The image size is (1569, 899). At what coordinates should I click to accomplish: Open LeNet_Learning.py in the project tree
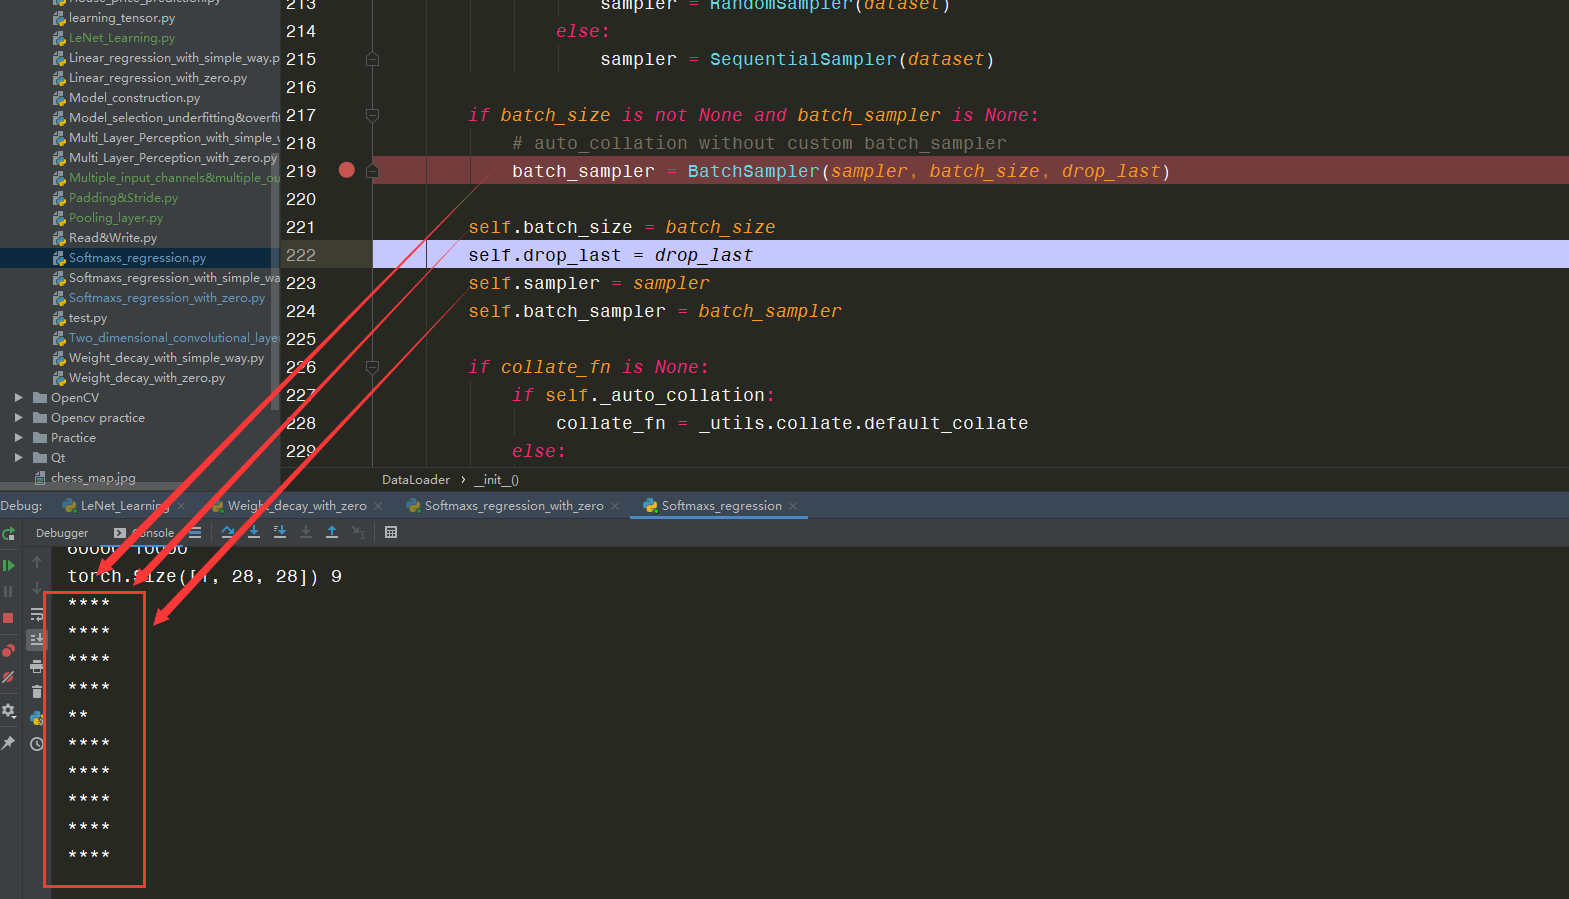(x=122, y=38)
